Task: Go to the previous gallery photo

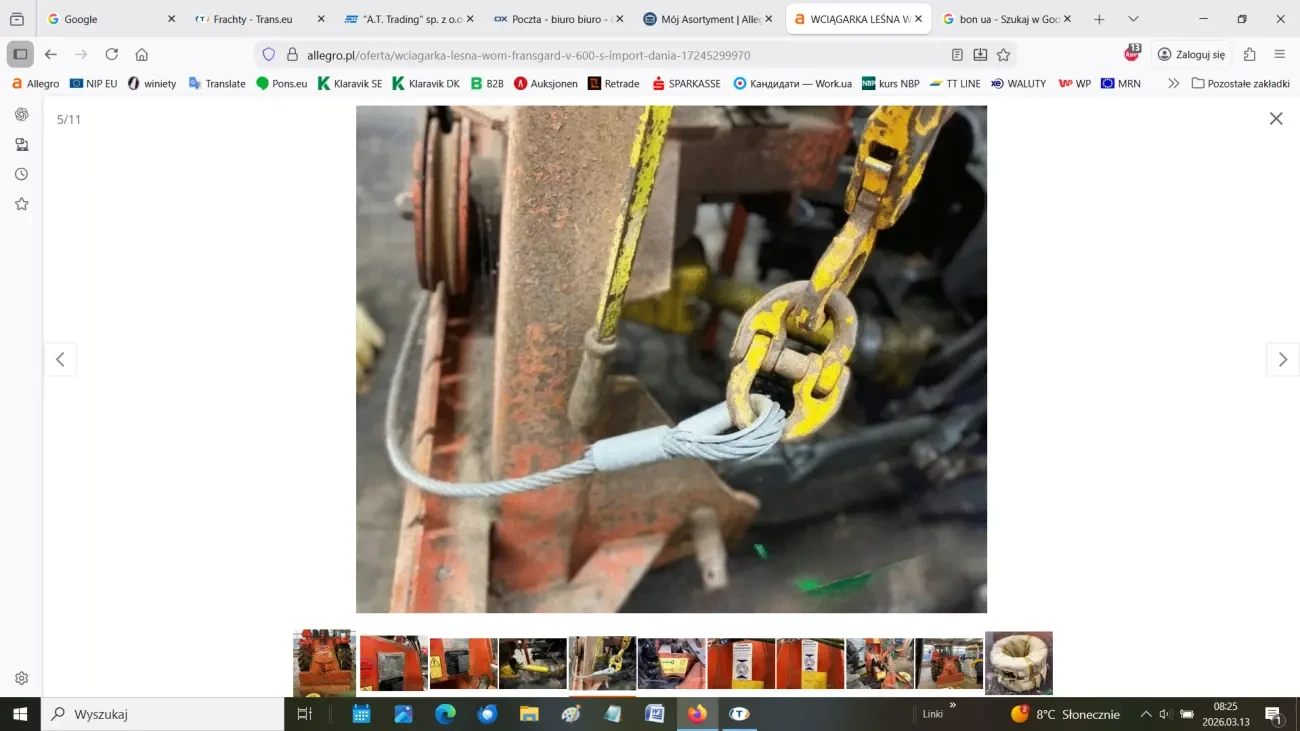Action: pos(60,360)
